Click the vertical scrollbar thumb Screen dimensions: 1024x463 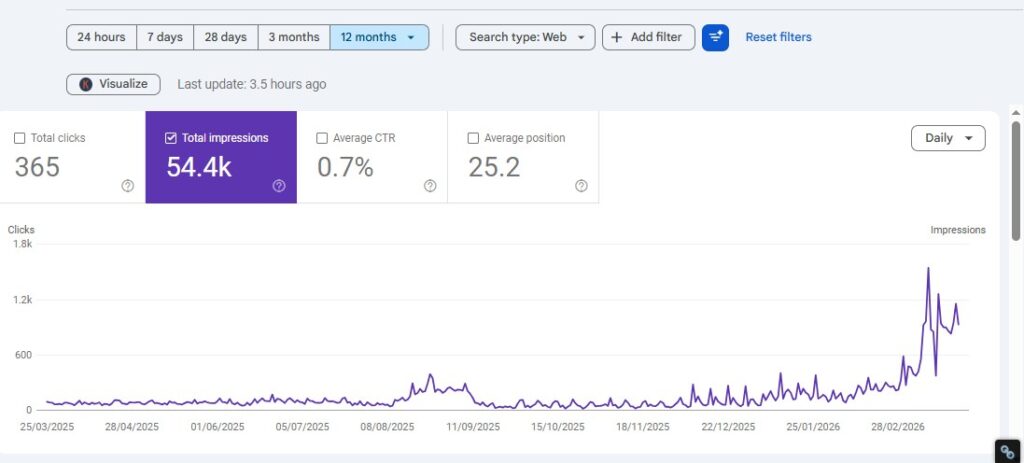(x=1017, y=180)
